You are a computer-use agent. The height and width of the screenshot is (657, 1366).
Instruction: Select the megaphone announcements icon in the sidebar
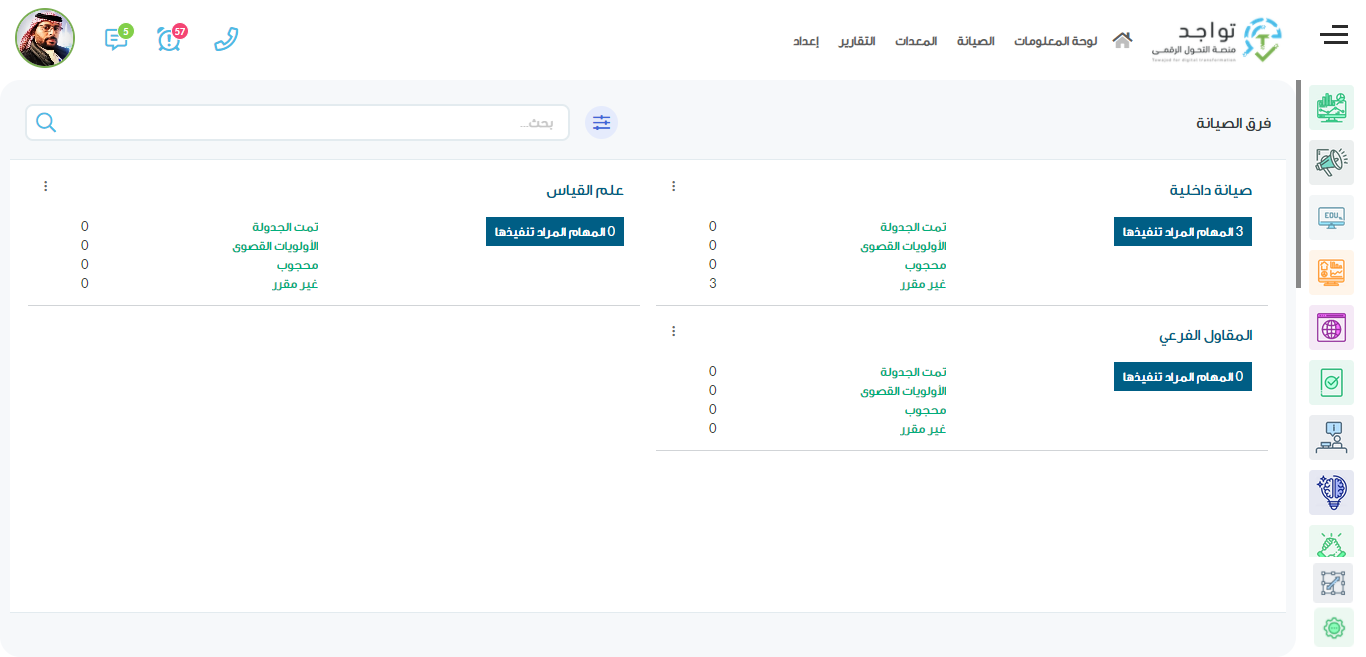coord(1331,162)
